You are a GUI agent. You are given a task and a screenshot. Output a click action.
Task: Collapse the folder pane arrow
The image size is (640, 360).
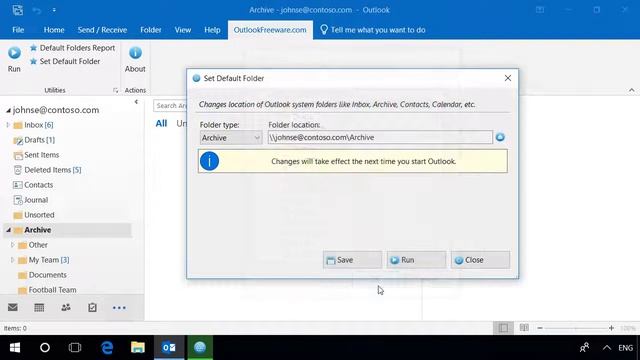[136, 102]
